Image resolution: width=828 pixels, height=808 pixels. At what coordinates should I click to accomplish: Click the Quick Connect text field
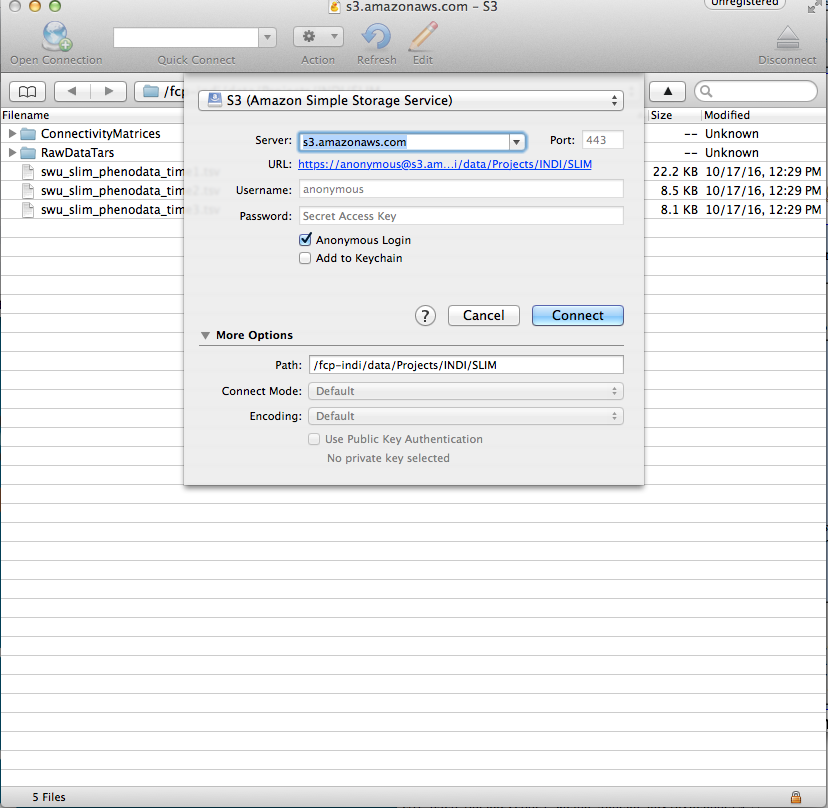pyautogui.click(x=186, y=37)
